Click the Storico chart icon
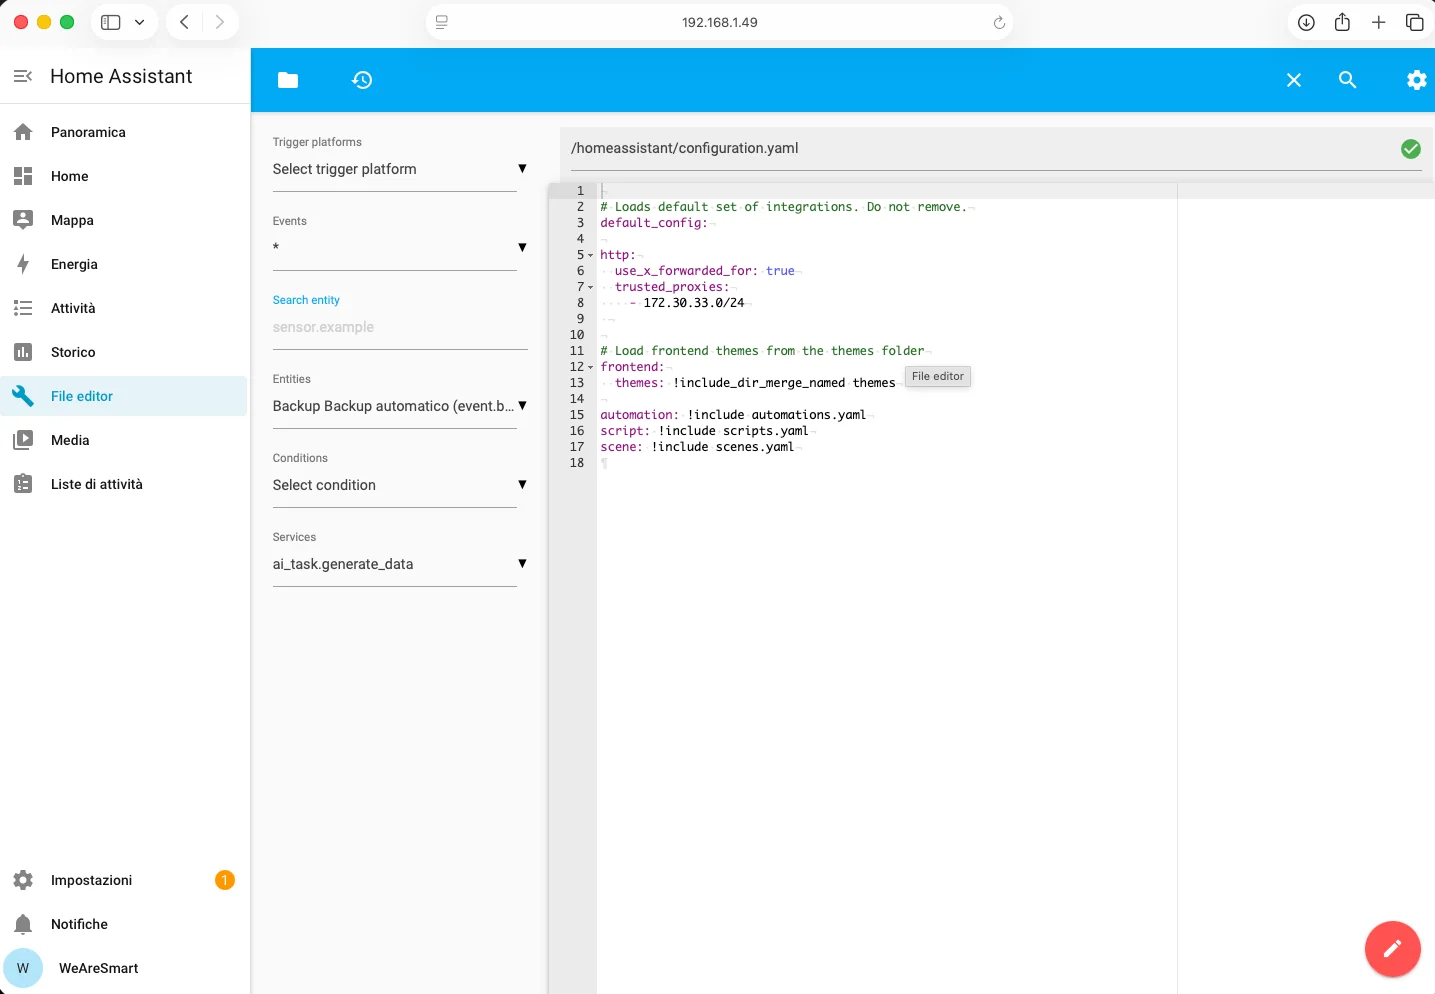1435x994 pixels. tap(23, 352)
